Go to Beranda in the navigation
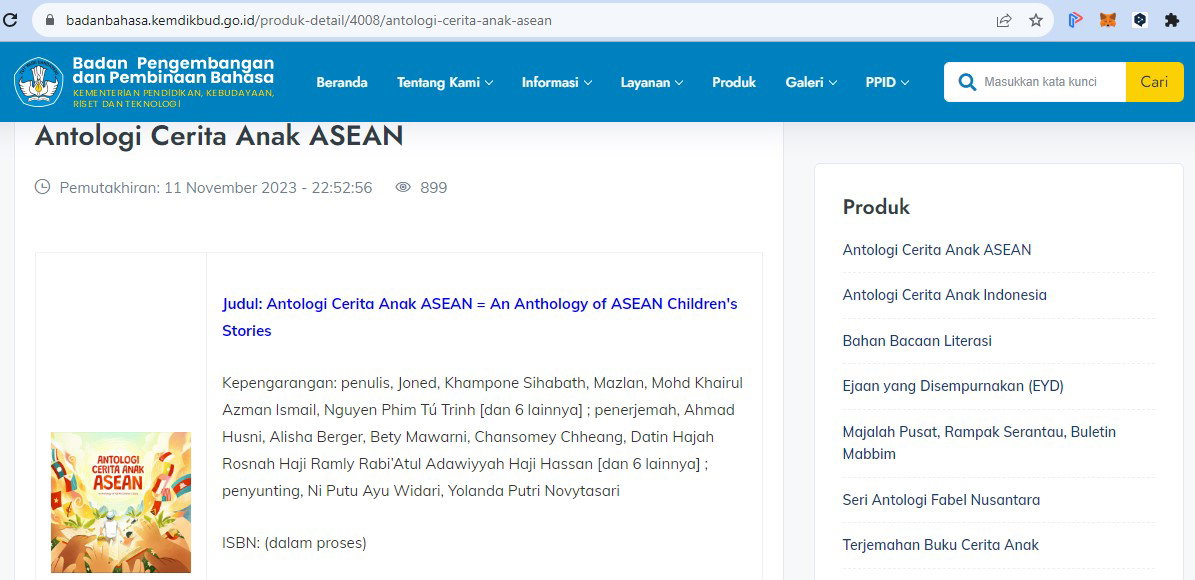Image resolution: width=1195 pixels, height=580 pixels. [x=342, y=82]
